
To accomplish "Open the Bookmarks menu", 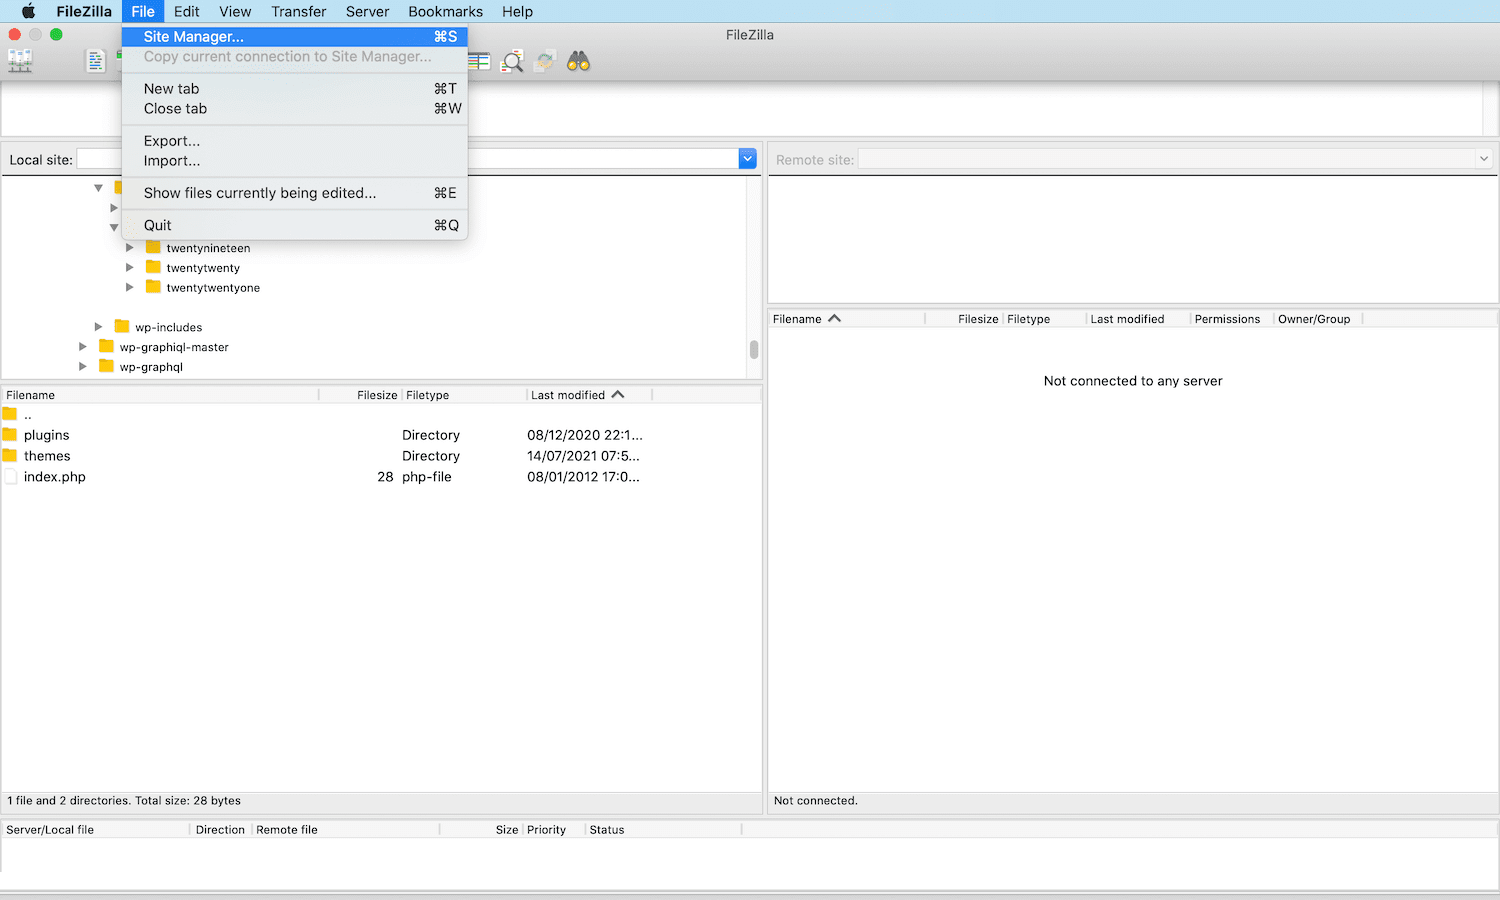I will [445, 11].
